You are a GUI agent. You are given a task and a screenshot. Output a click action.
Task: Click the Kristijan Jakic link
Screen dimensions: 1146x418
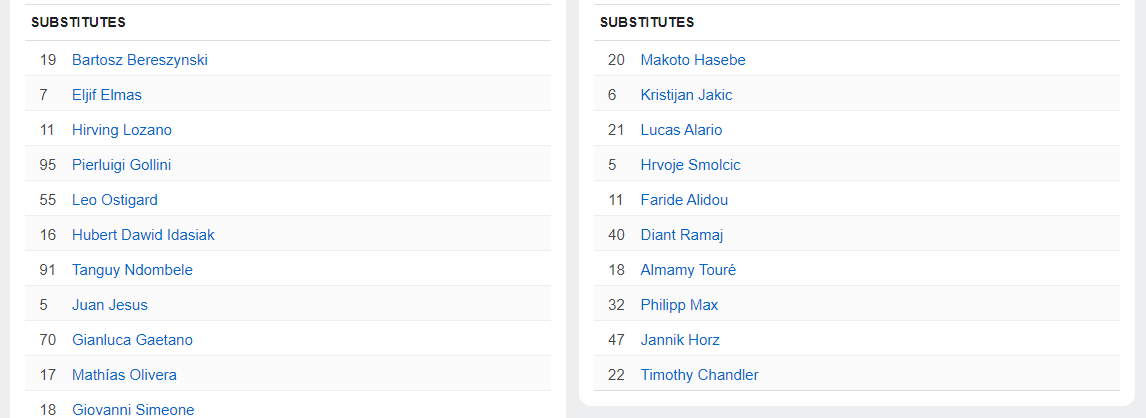click(686, 95)
